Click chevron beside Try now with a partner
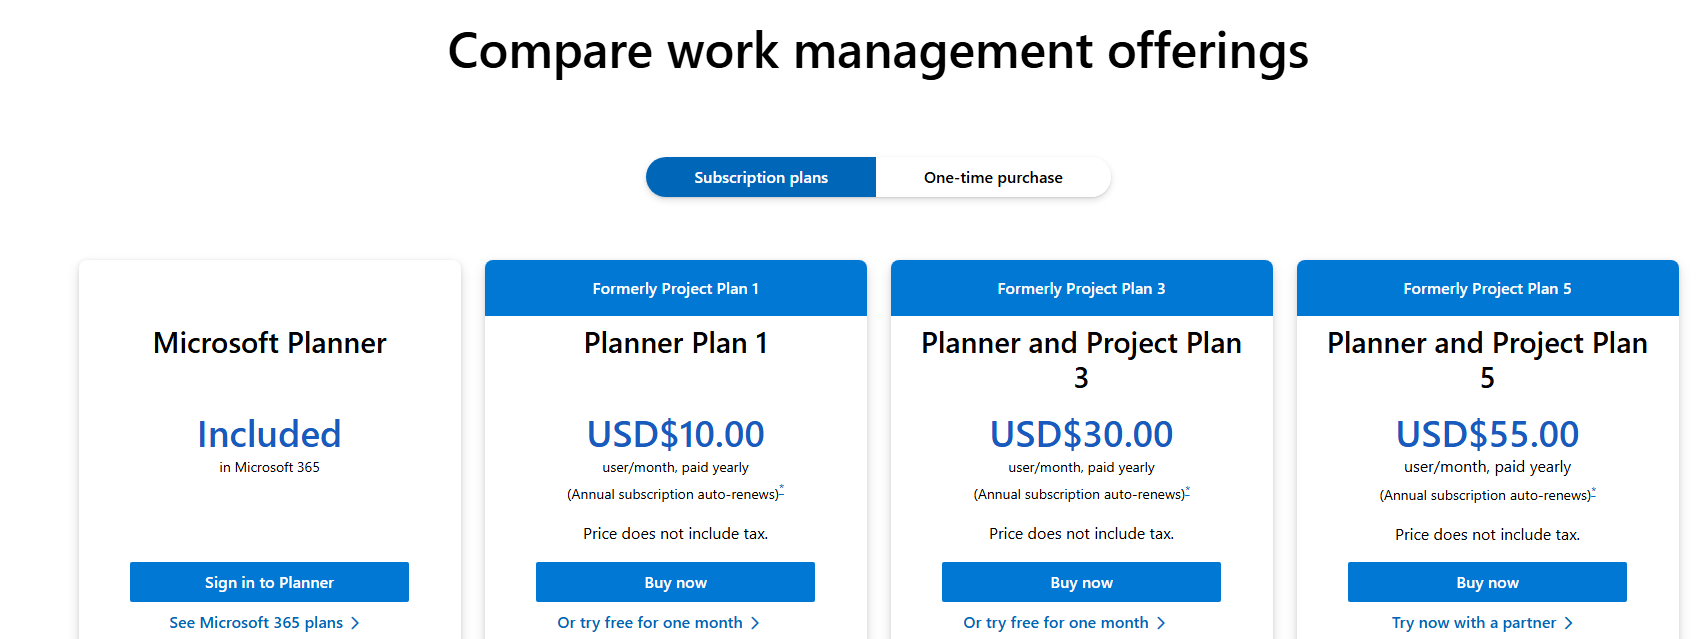1698x639 pixels. [1569, 623]
